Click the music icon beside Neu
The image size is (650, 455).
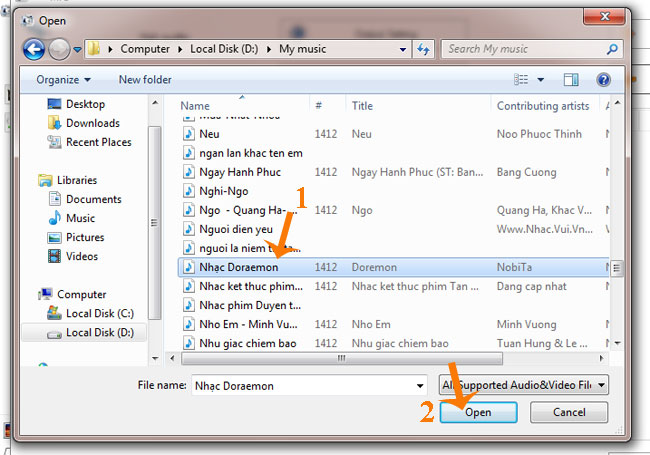(x=189, y=134)
